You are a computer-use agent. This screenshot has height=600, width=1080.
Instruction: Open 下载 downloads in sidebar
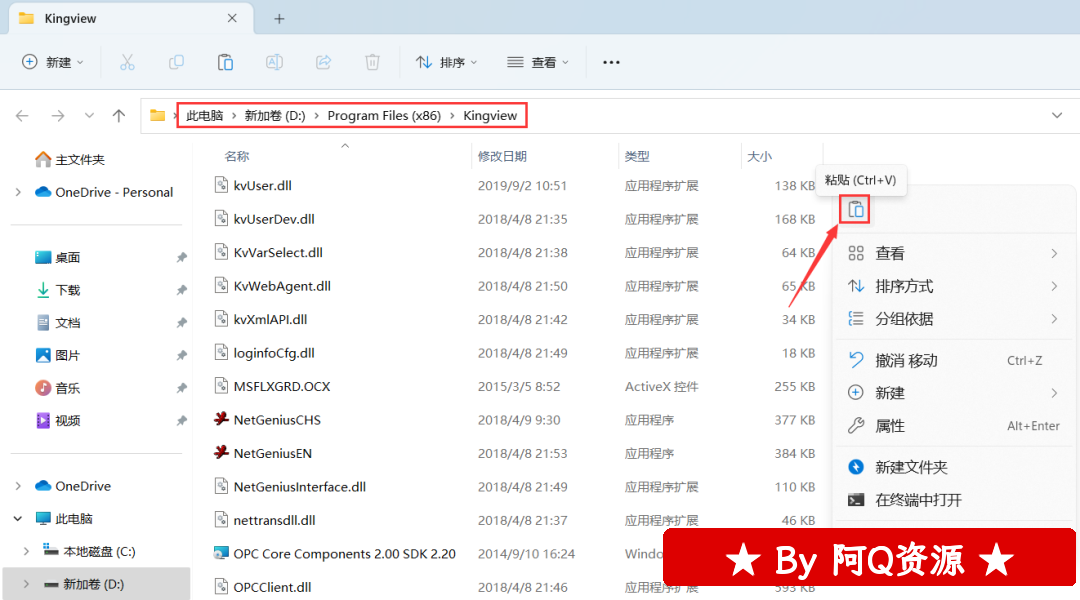58,290
